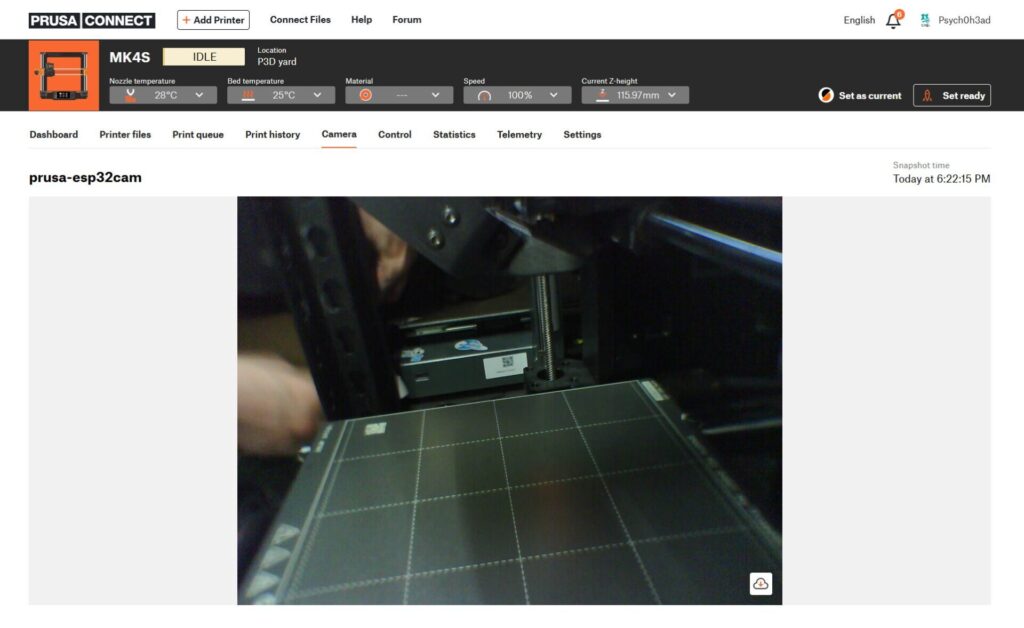Viewport: 1024px width, 628px height.
Task: Open the Print queue tab
Action: pyautogui.click(x=198, y=134)
